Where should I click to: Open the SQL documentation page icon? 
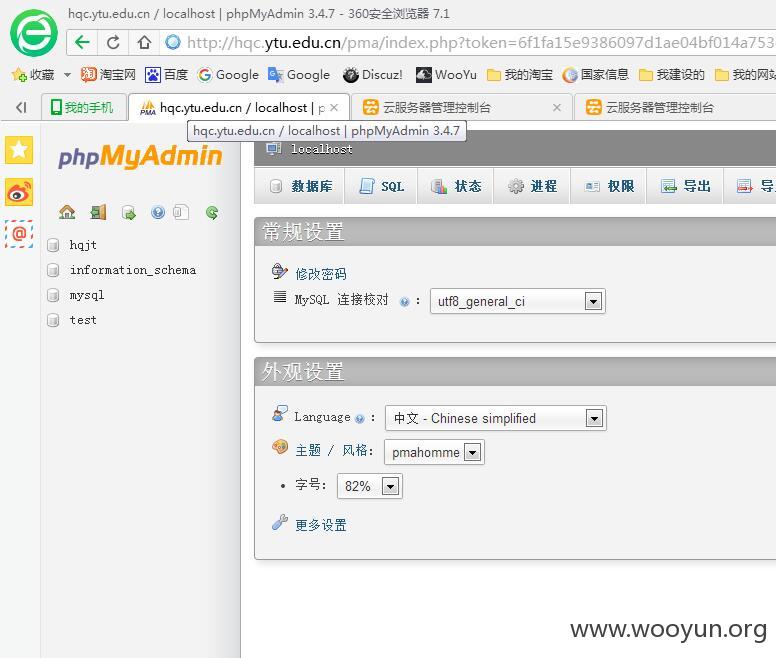(x=181, y=213)
